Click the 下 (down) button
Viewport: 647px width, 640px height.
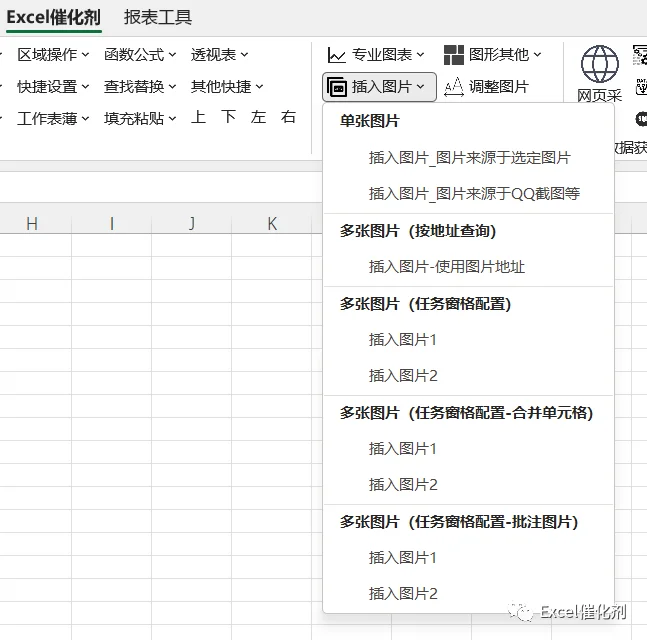228,117
